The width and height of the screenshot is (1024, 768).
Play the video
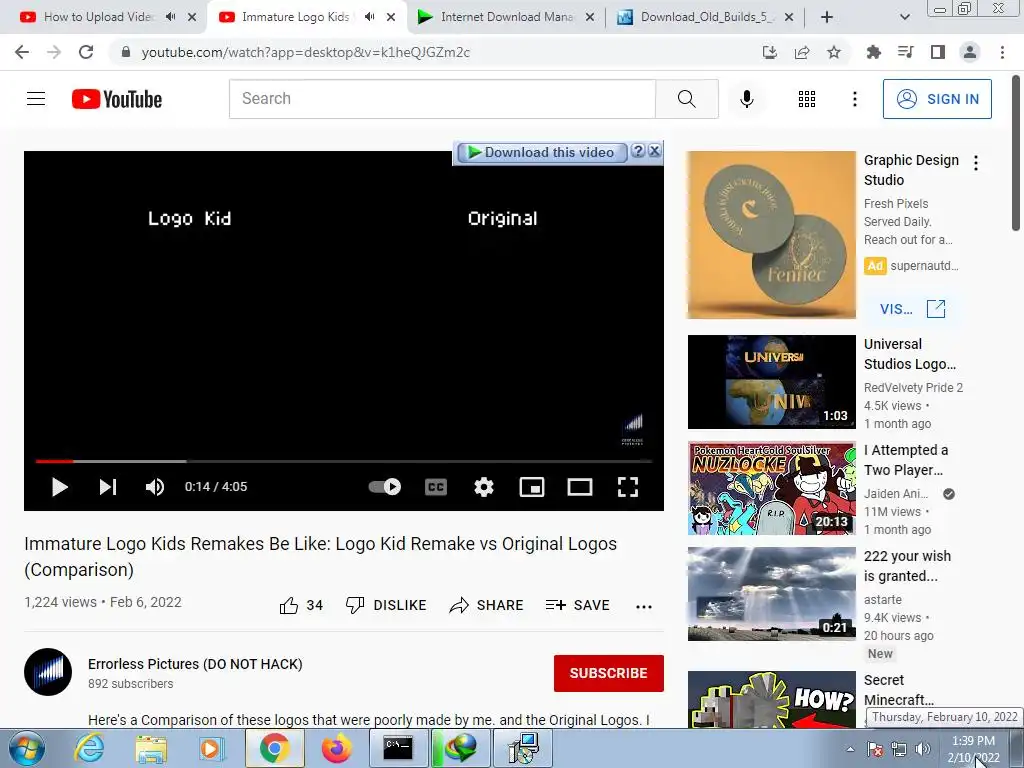(59, 487)
